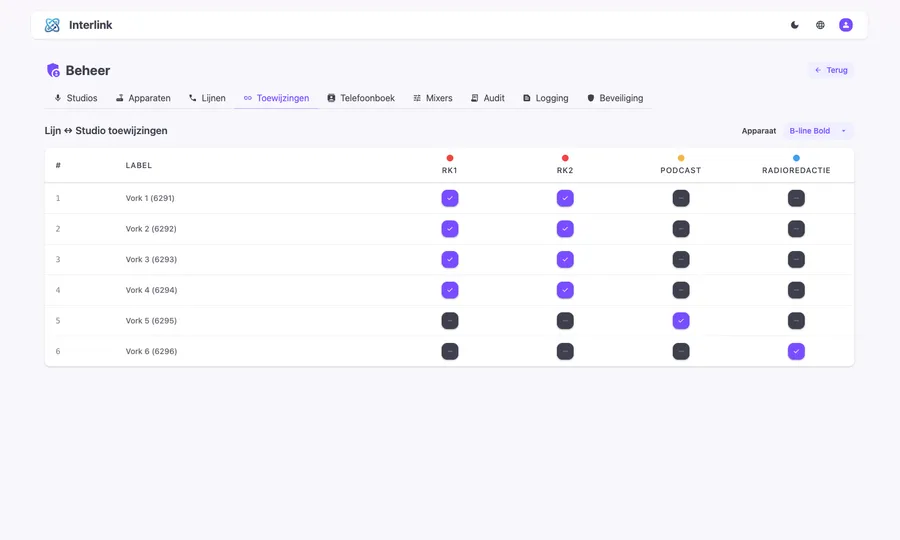The height and width of the screenshot is (540, 900).
Task: Assign Vork 6 (6296) to RK2
Action: pyautogui.click(x=565, y=351)
